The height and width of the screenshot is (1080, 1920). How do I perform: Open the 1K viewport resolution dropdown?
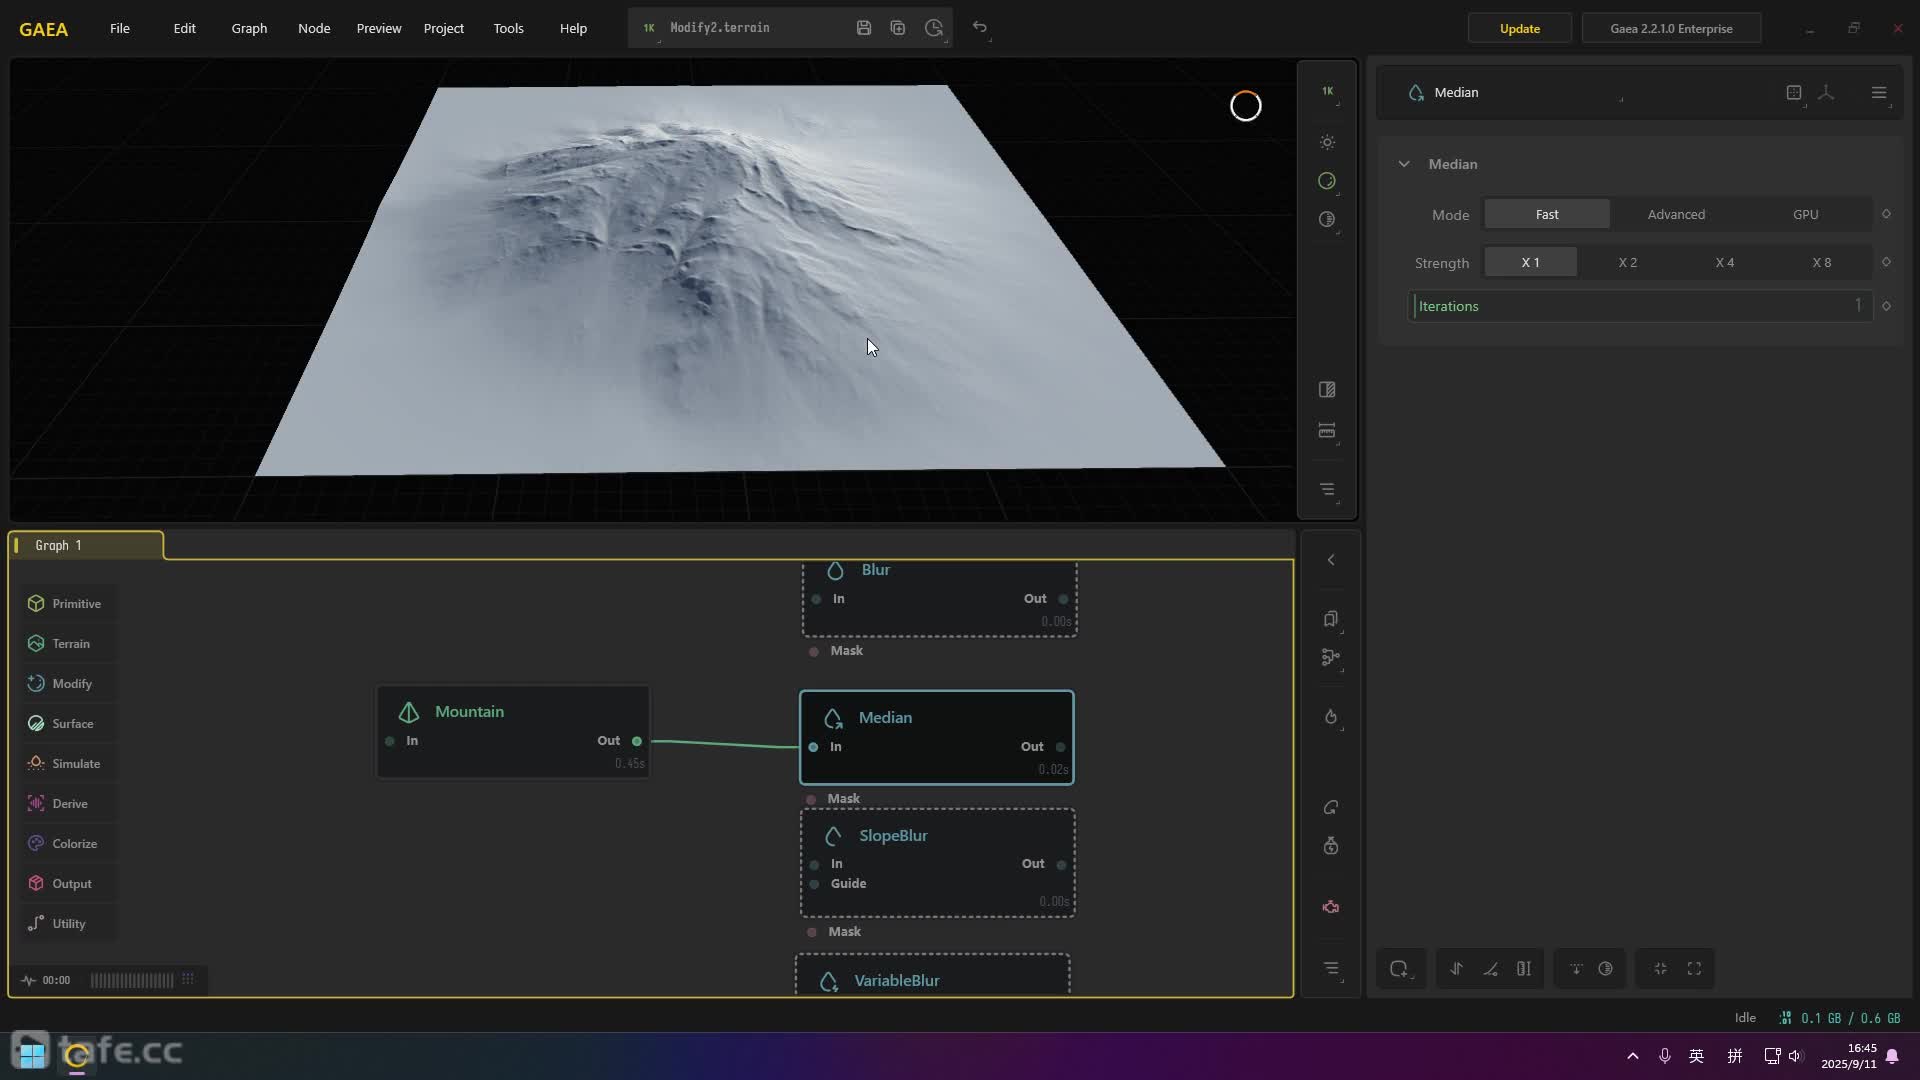[x=1327, y=91]
